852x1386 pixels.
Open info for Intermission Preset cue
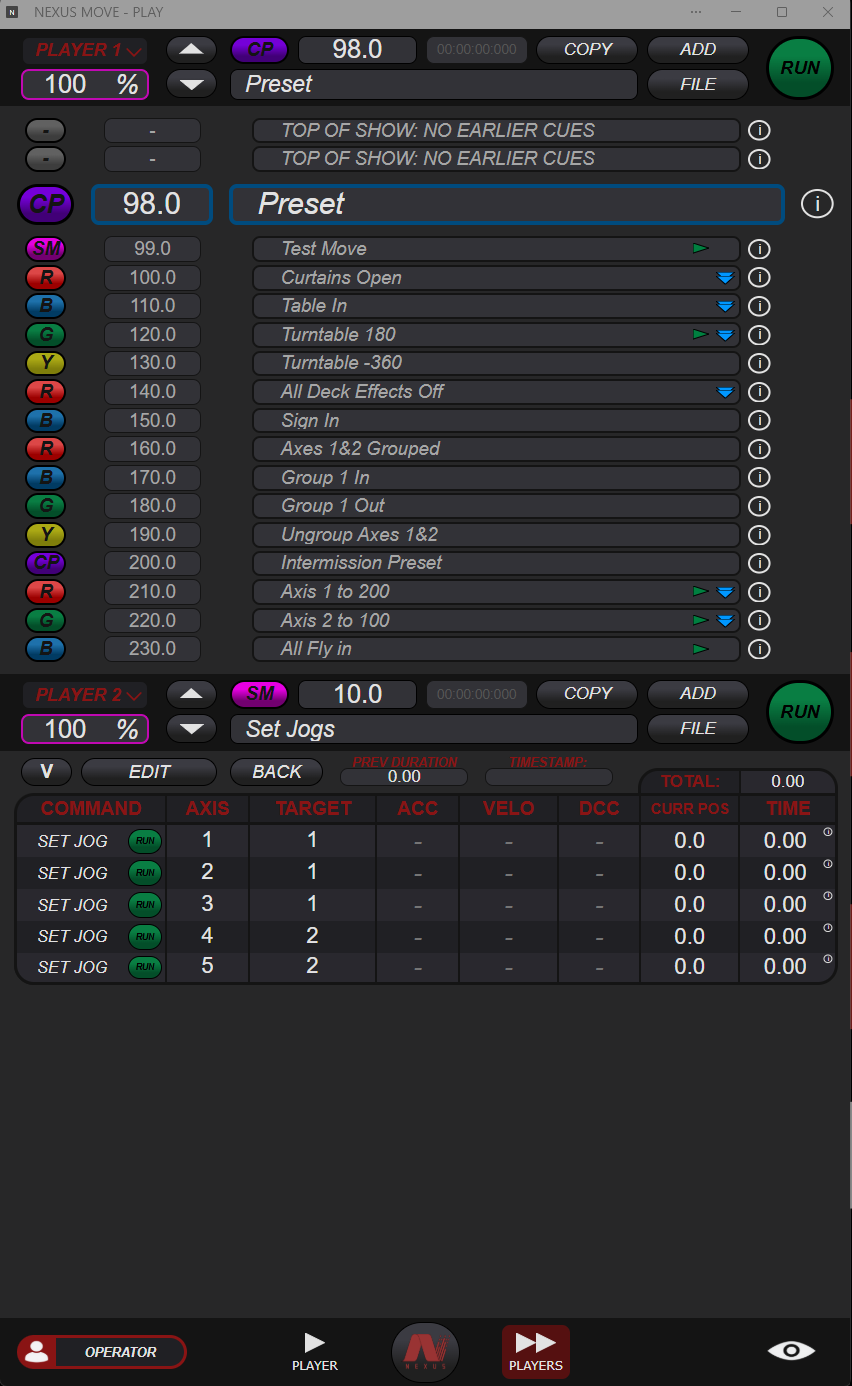pos(759,563)
